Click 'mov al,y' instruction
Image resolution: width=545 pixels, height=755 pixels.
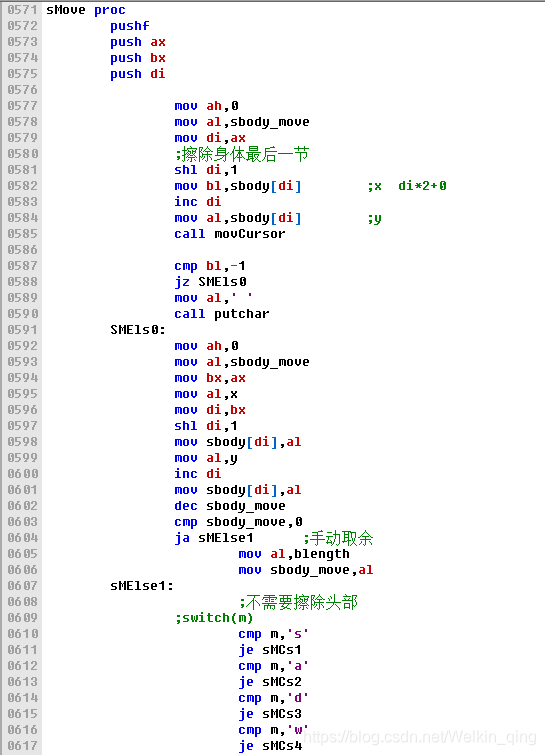click(206, 458)
